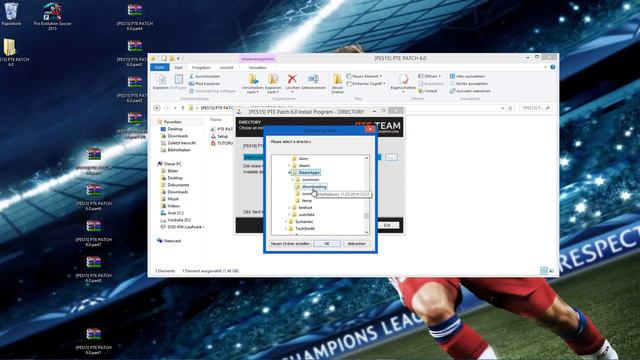Click the Explorer search input field
The width and height of the screenshot is (640, 360).
coord(536,108)
